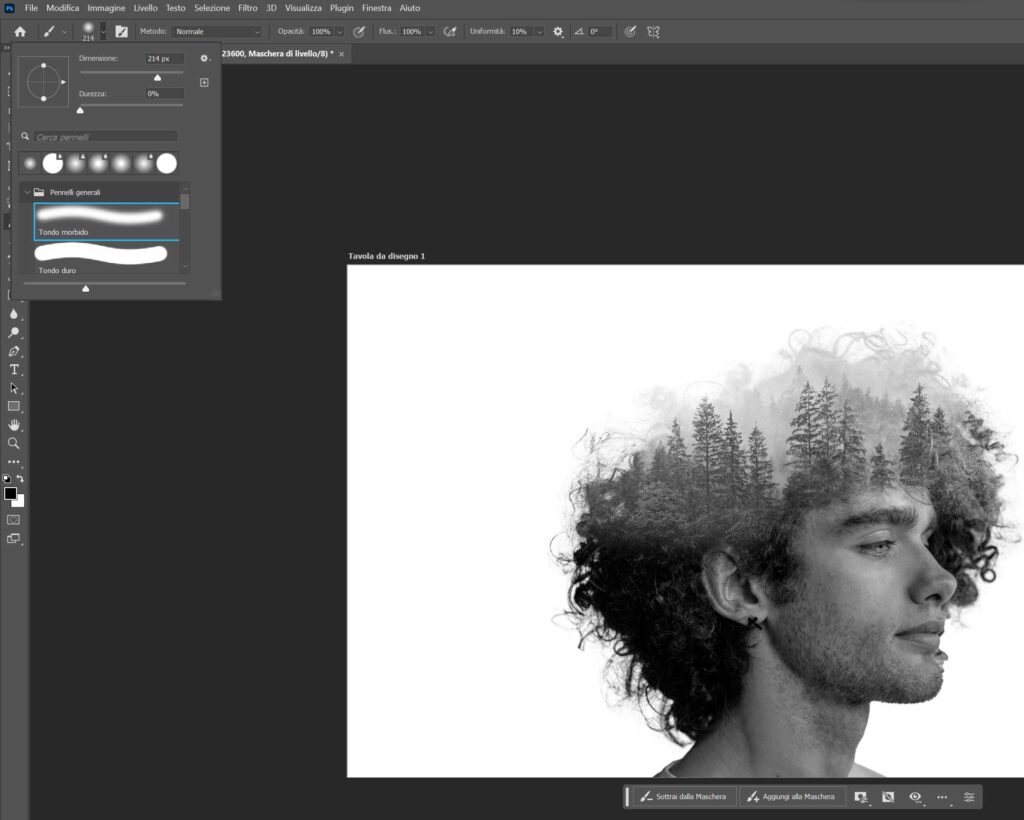
Task: Disable layer mask icon in task bar
Action: 888,796
